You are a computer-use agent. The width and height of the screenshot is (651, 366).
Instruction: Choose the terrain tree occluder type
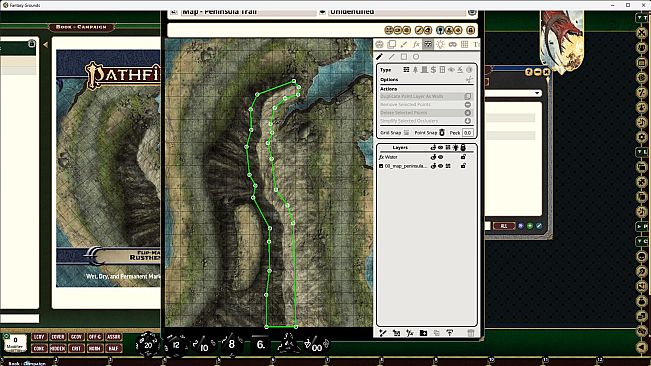[415, 70]
